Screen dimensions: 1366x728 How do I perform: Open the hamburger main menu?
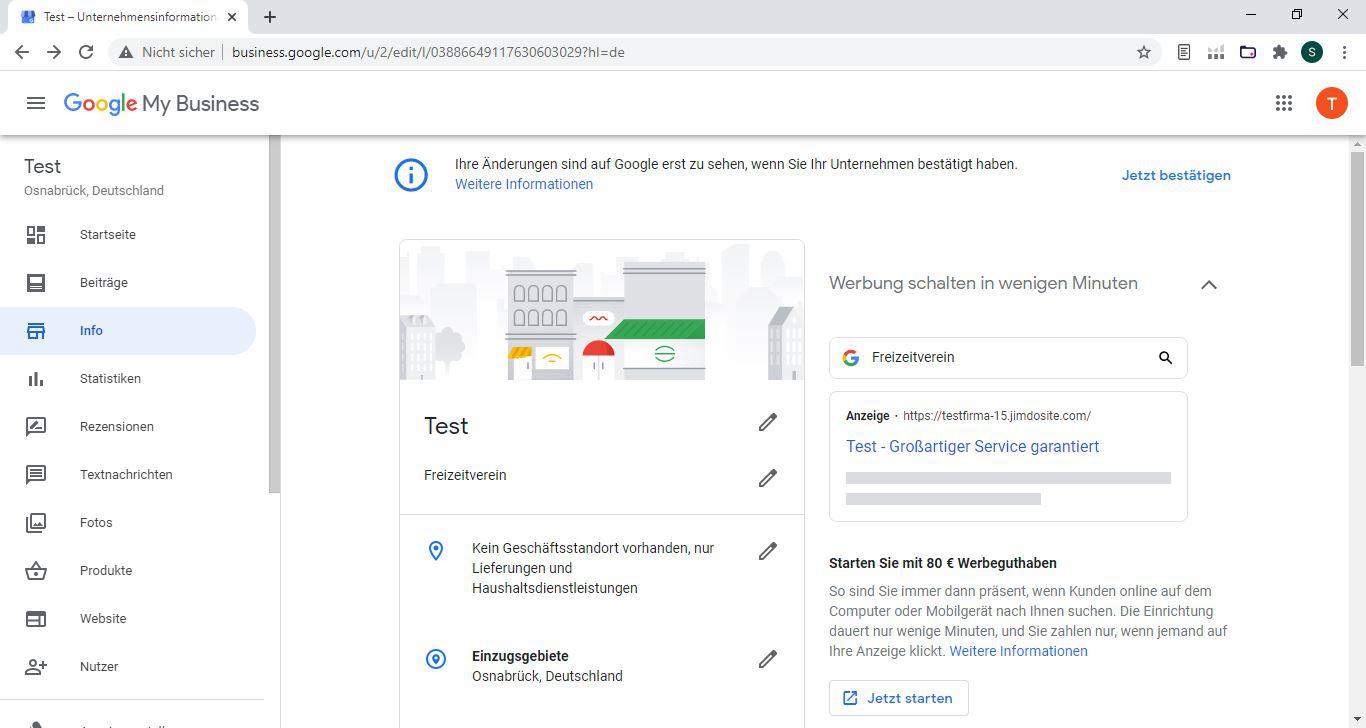click(x=36, y=103)
